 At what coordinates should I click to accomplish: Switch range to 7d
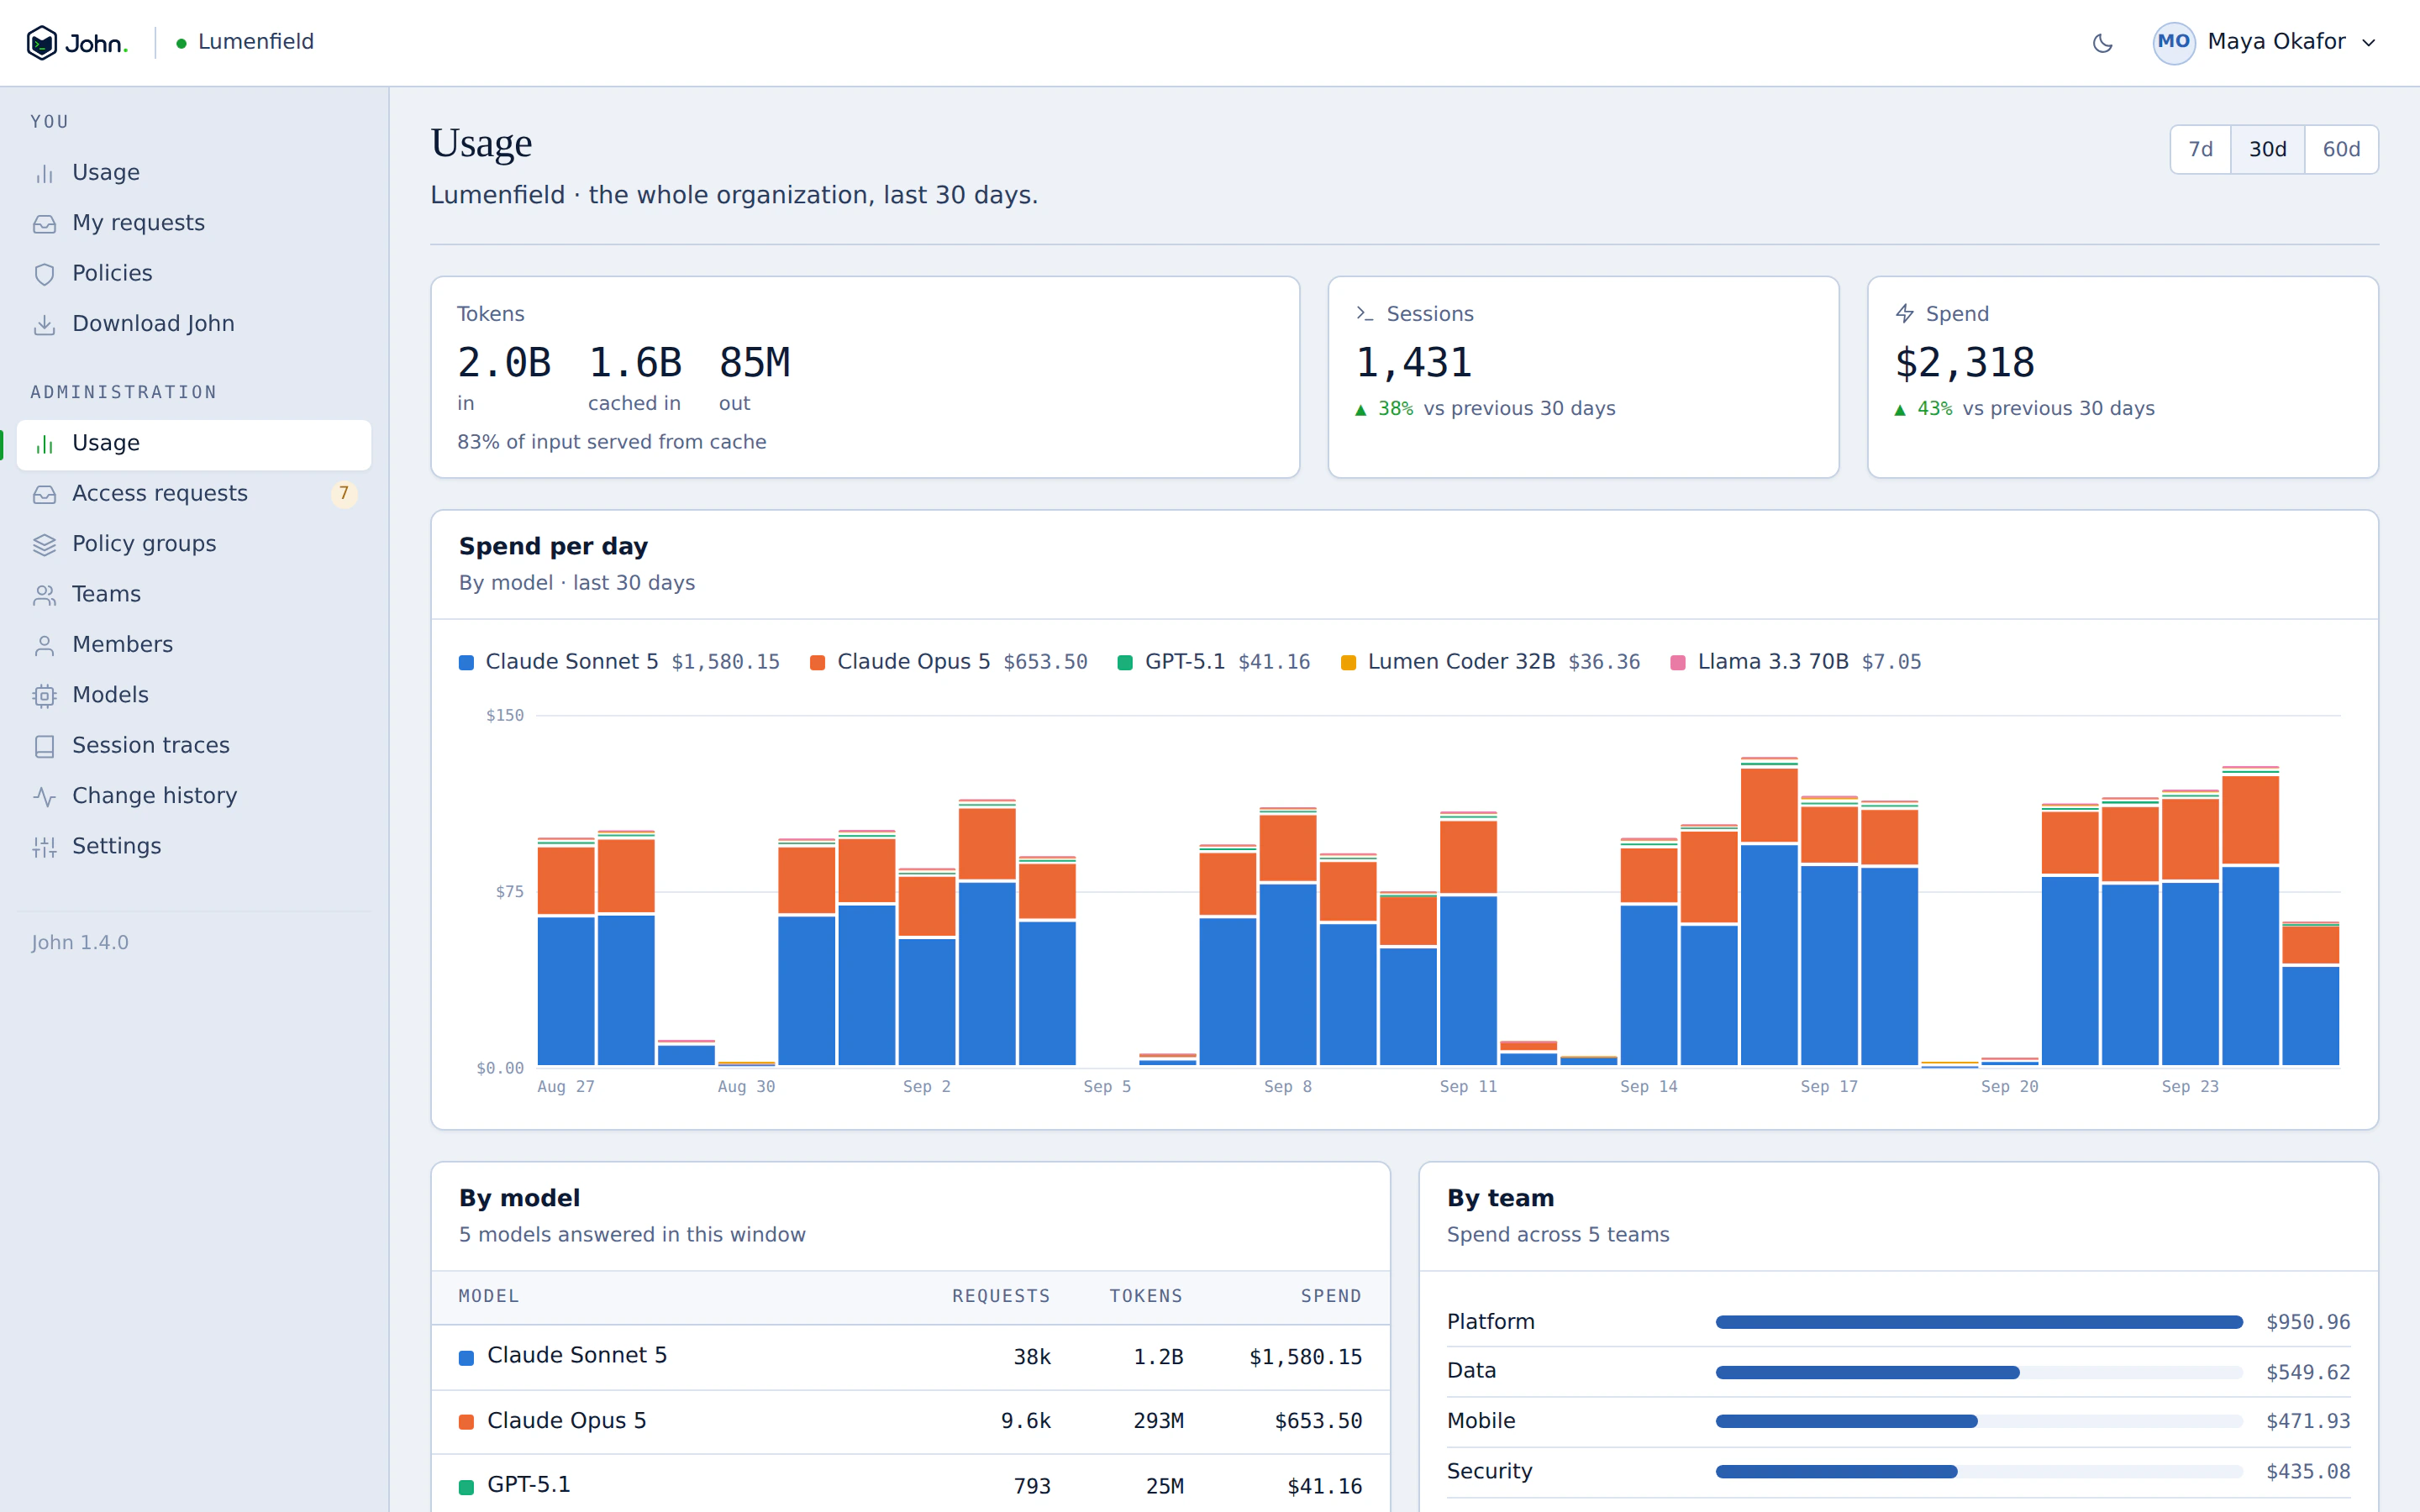(2200, 149)
